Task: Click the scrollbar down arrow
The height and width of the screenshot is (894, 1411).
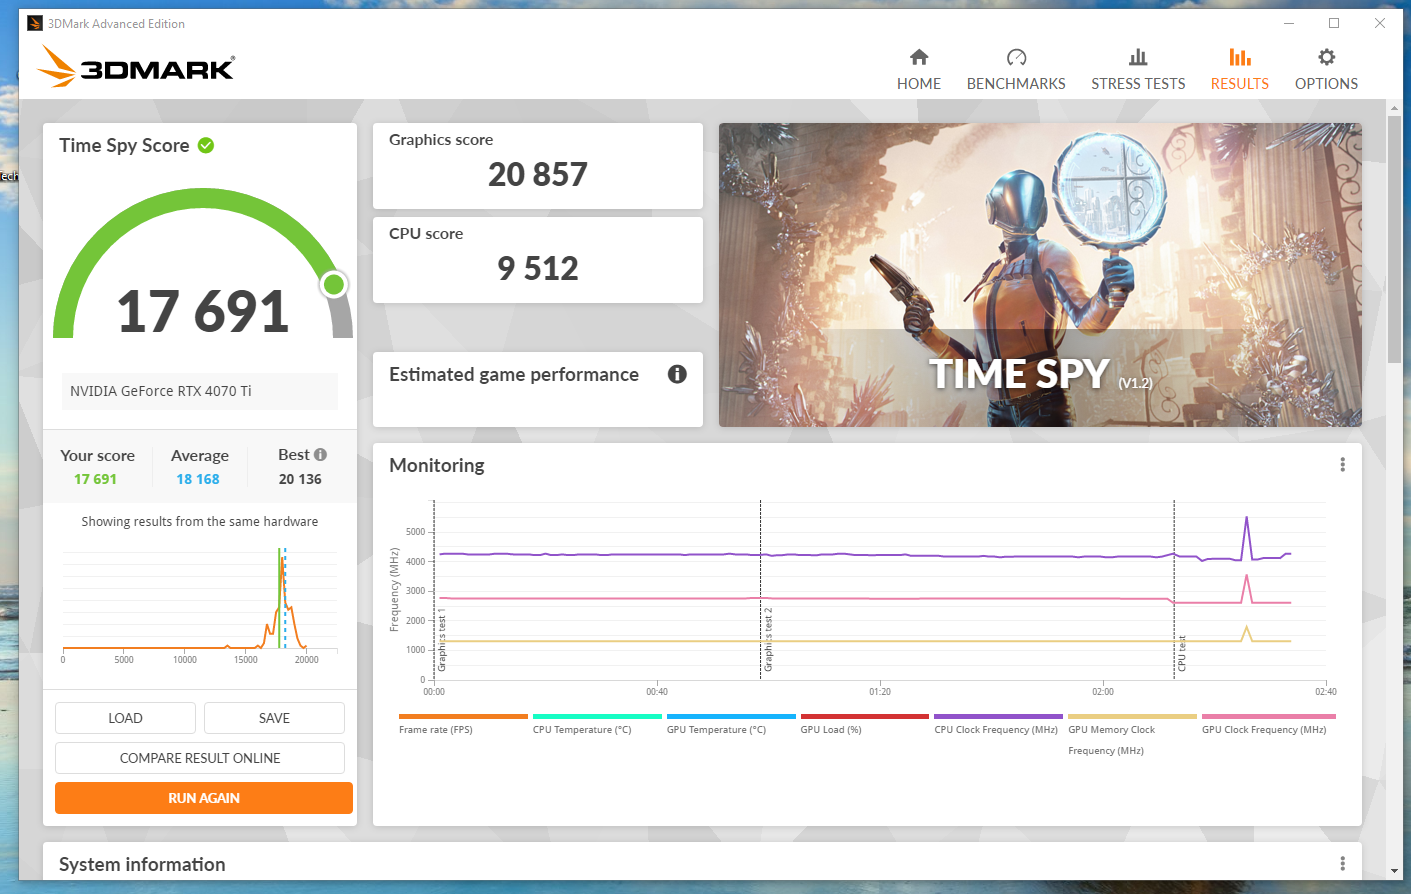Action: 1394,871
